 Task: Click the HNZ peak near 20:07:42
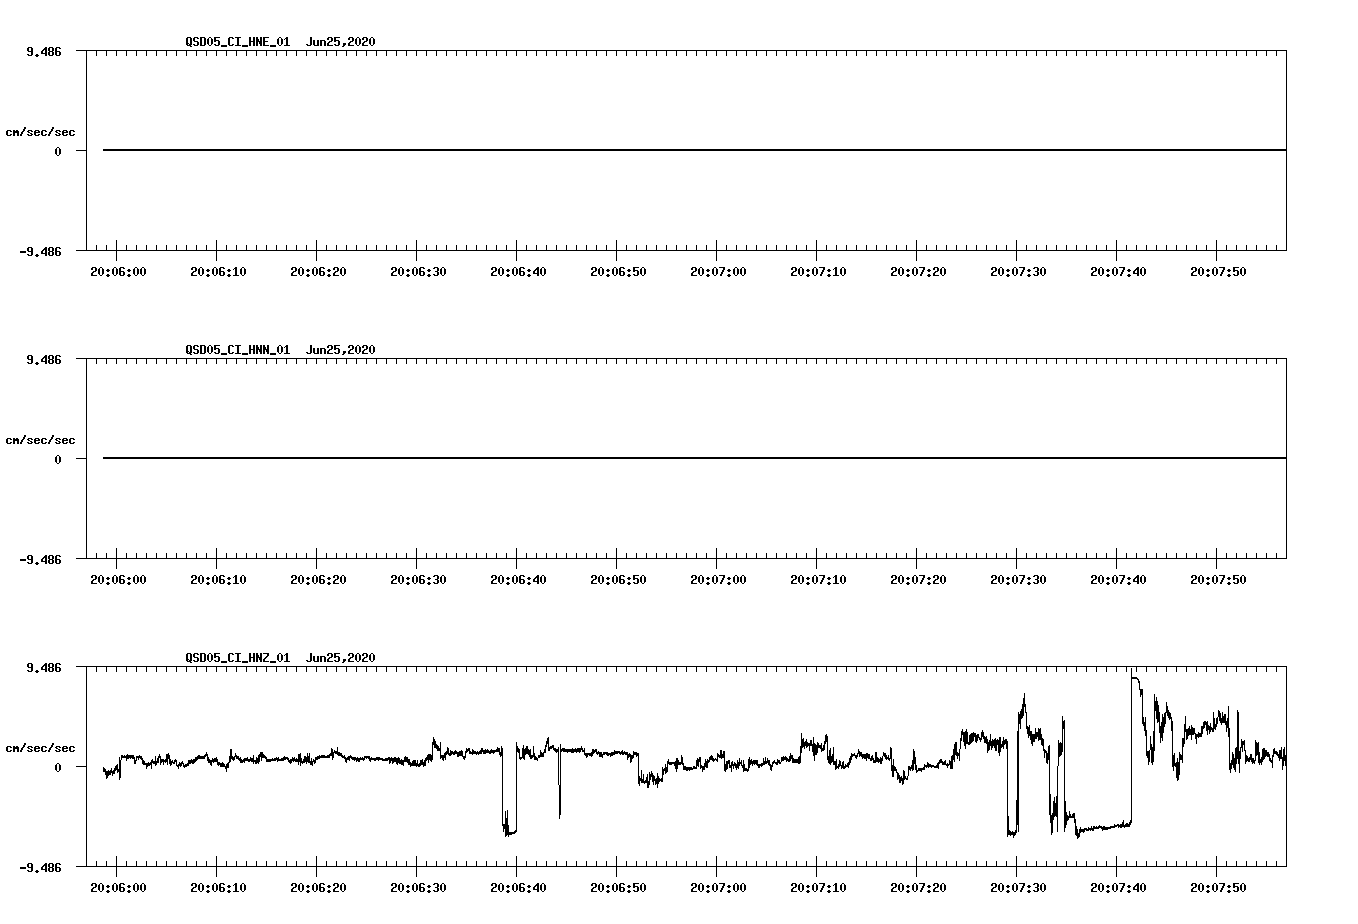(x=1135, y=680)
